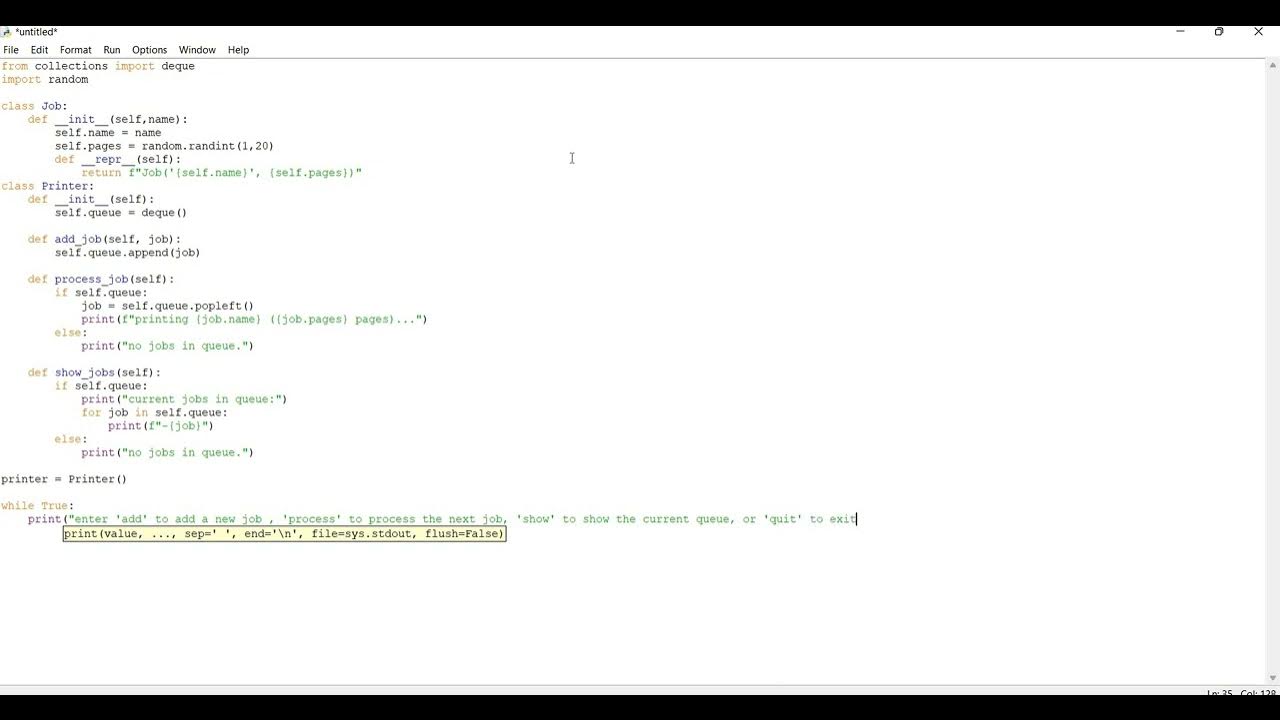
Task: Click the return f"Job(...)" line
Action: pyautogui.click(x=222, y=173)
